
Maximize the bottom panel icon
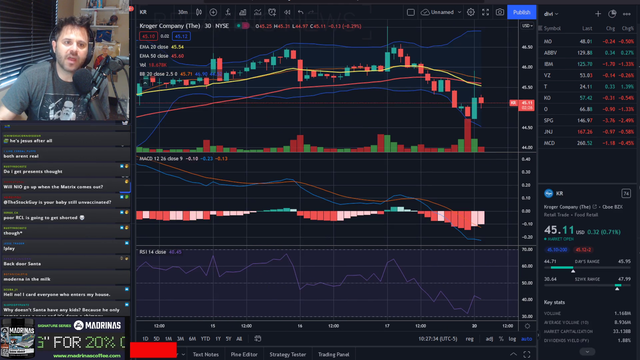coord(527,354)
